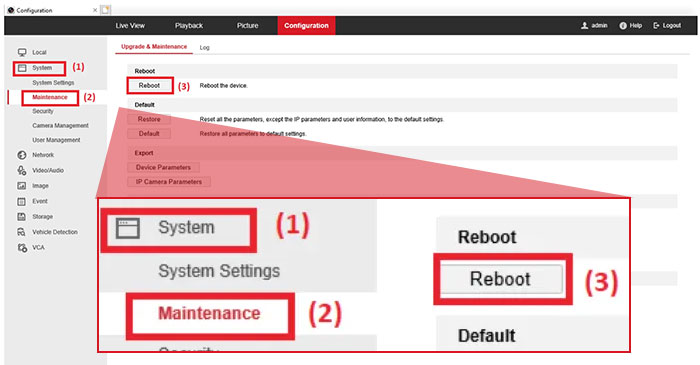Image resolution: width=700 pixels, height=365 pixels.
Task: Click the 'Reboot the device.' text
Action: point(223,85)
